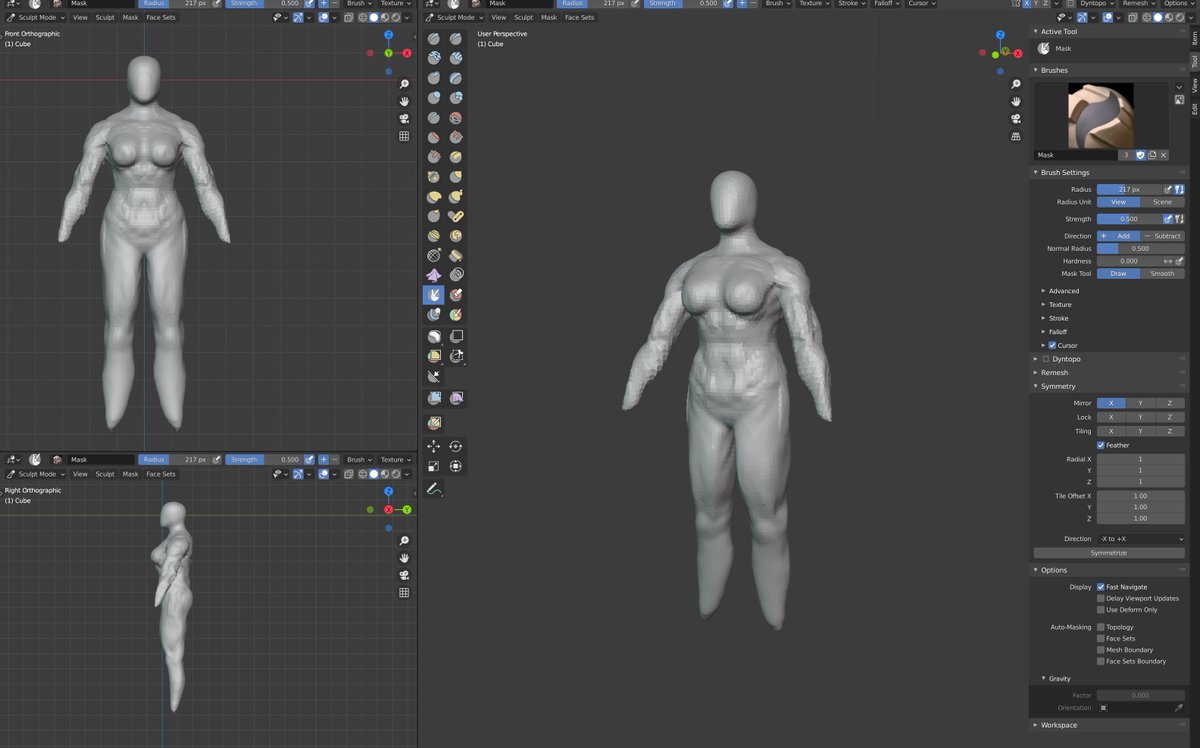Open the Sculpt menu in the header
The height and width of the screenshot is (748, 1200).
point(523,17)
